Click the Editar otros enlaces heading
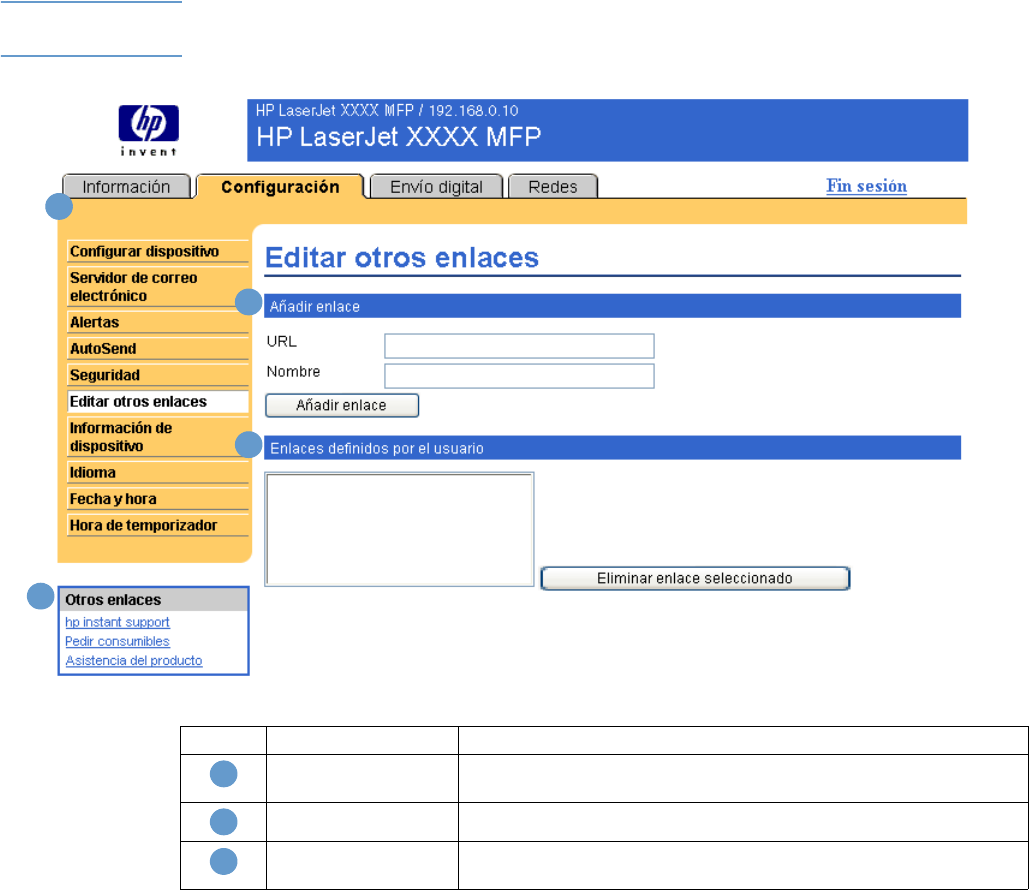Screen dimensions: 1029x890 point(402,257)
